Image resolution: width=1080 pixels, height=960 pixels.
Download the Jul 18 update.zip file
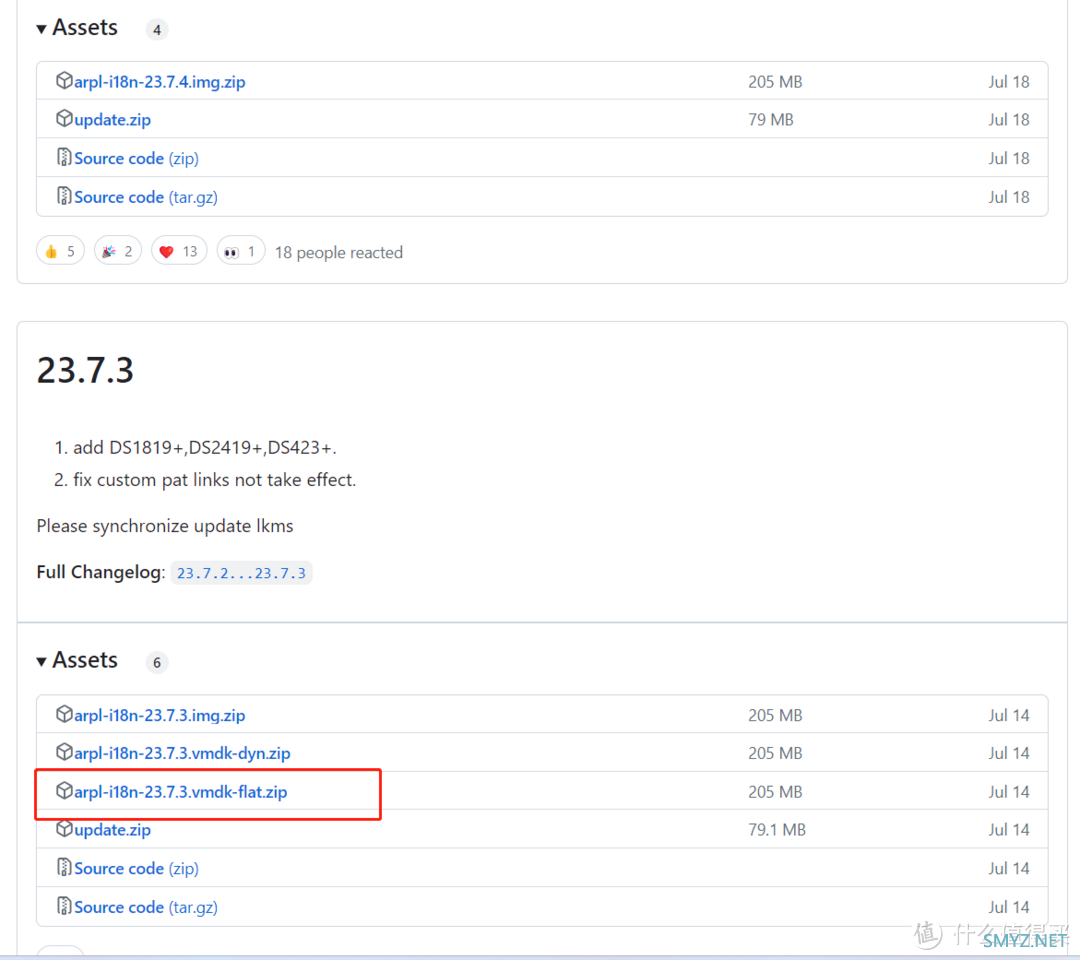click(112, 120)
